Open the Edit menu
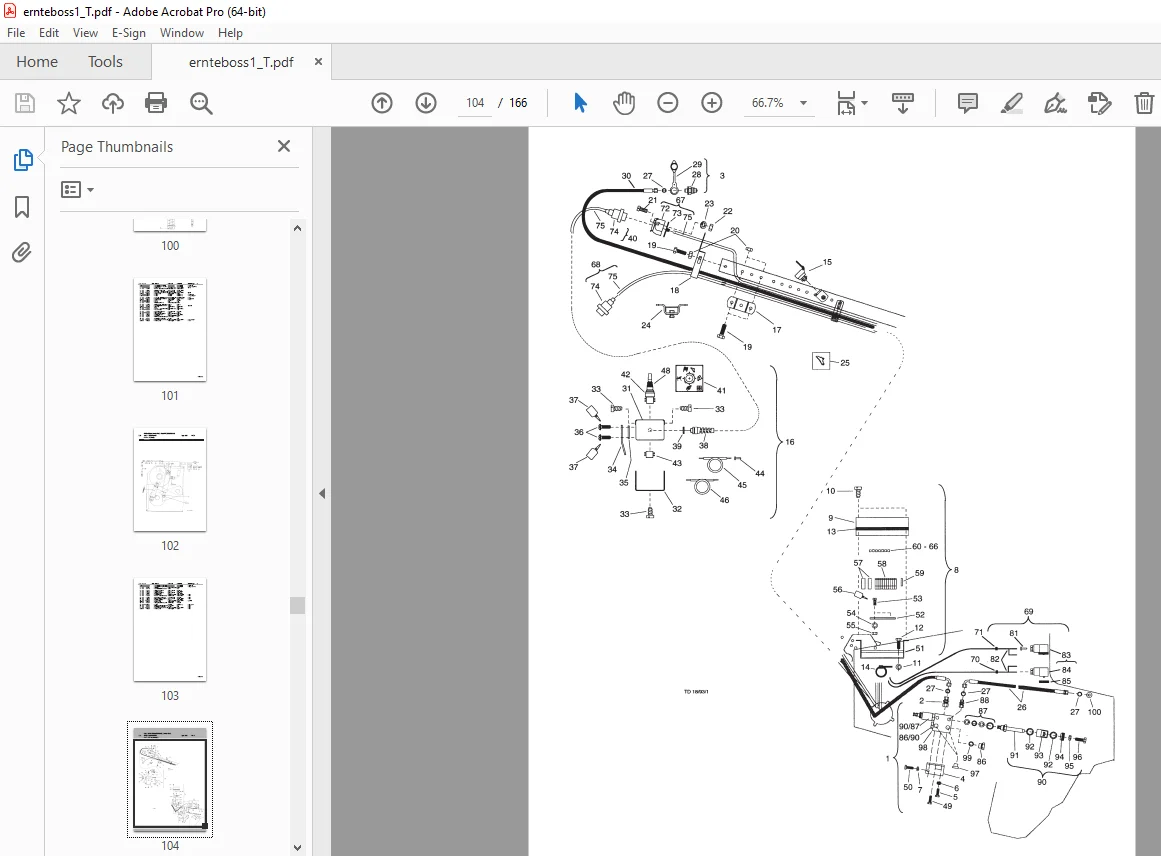 (x=49, y=33)
